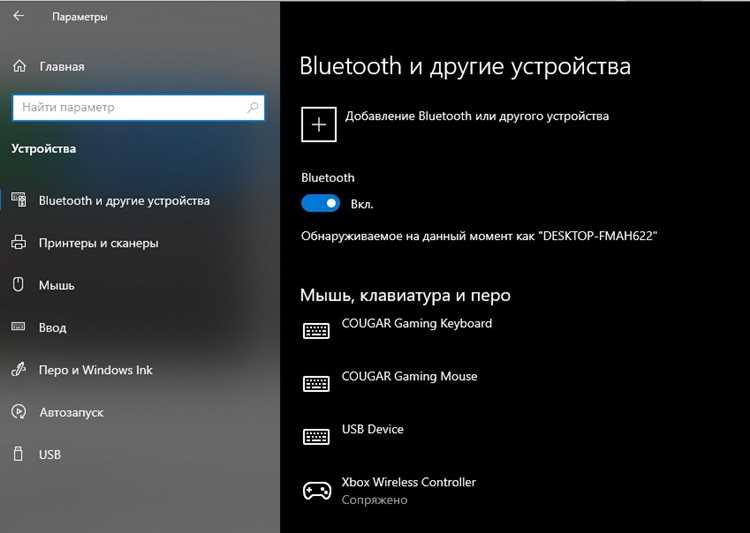Viewport: 750px width, 533px height.
Task: Click the keyboard icon for COUGAR Gaming Keyboard
Action: pos(317,331)
